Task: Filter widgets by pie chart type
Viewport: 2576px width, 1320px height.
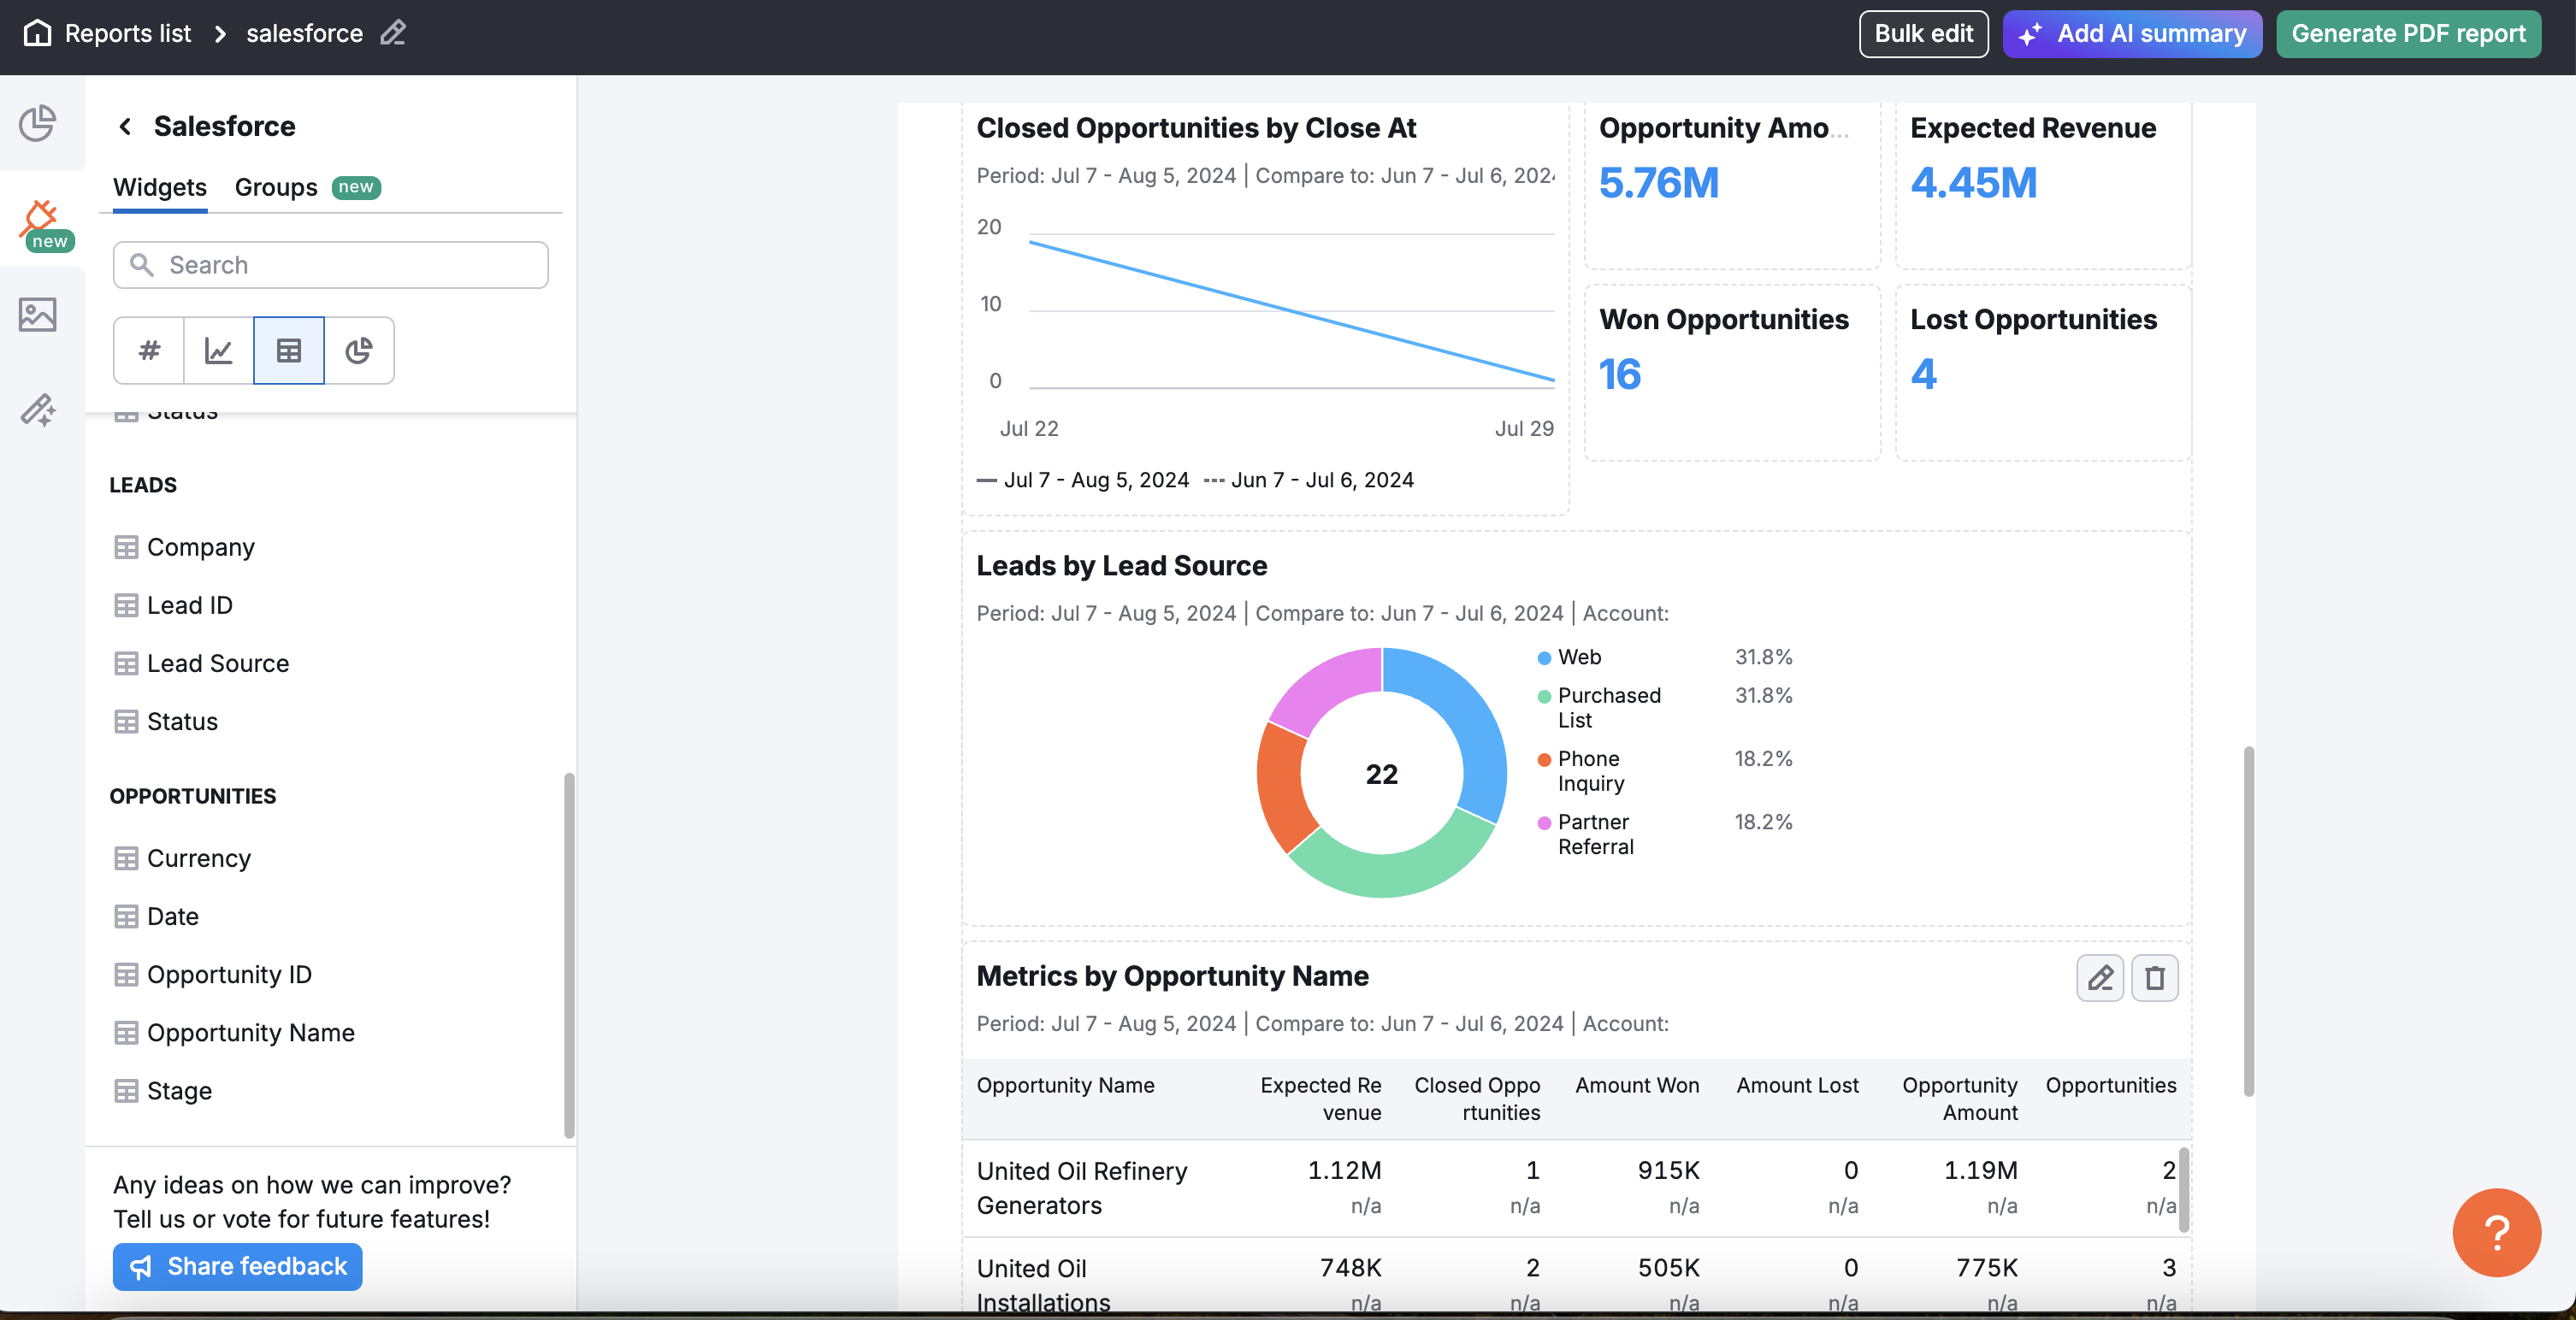Action: pyautogui.click(x=359, y=350)
